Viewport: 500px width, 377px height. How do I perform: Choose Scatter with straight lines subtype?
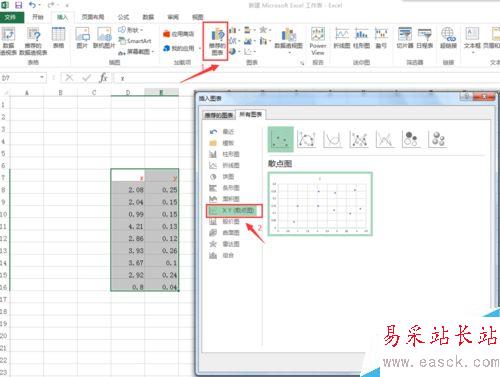(x=385, y=139)
